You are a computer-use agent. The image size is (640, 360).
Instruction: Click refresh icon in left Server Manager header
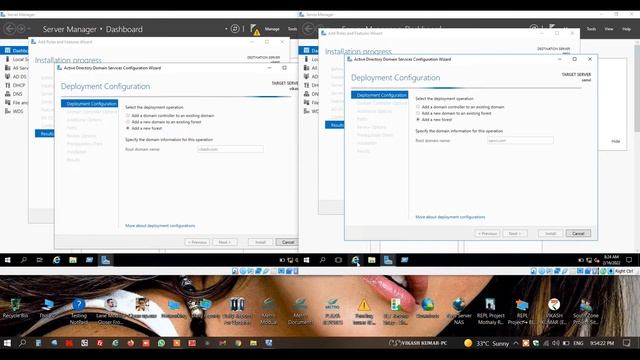pos(235,29)
